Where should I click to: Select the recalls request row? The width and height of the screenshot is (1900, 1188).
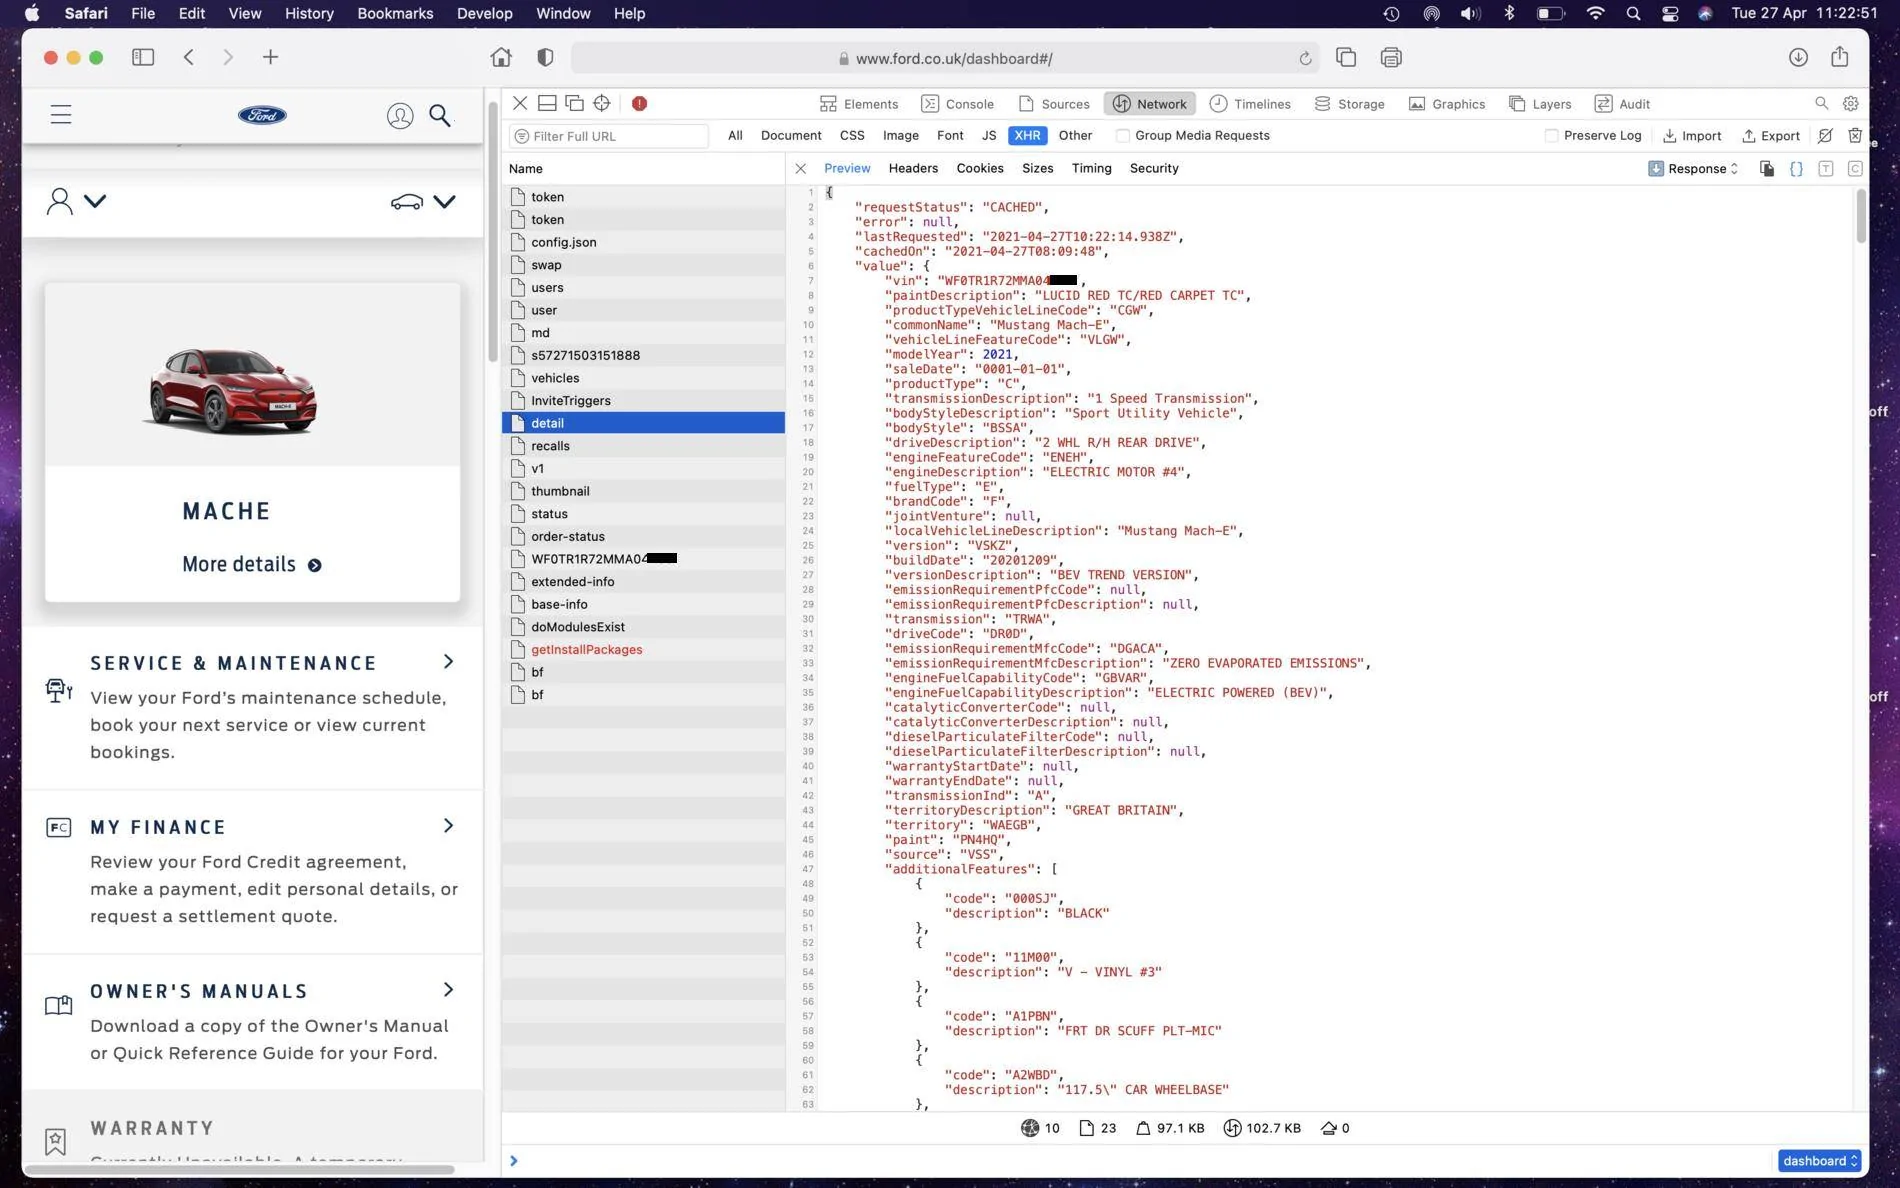[x=644, y=446]
